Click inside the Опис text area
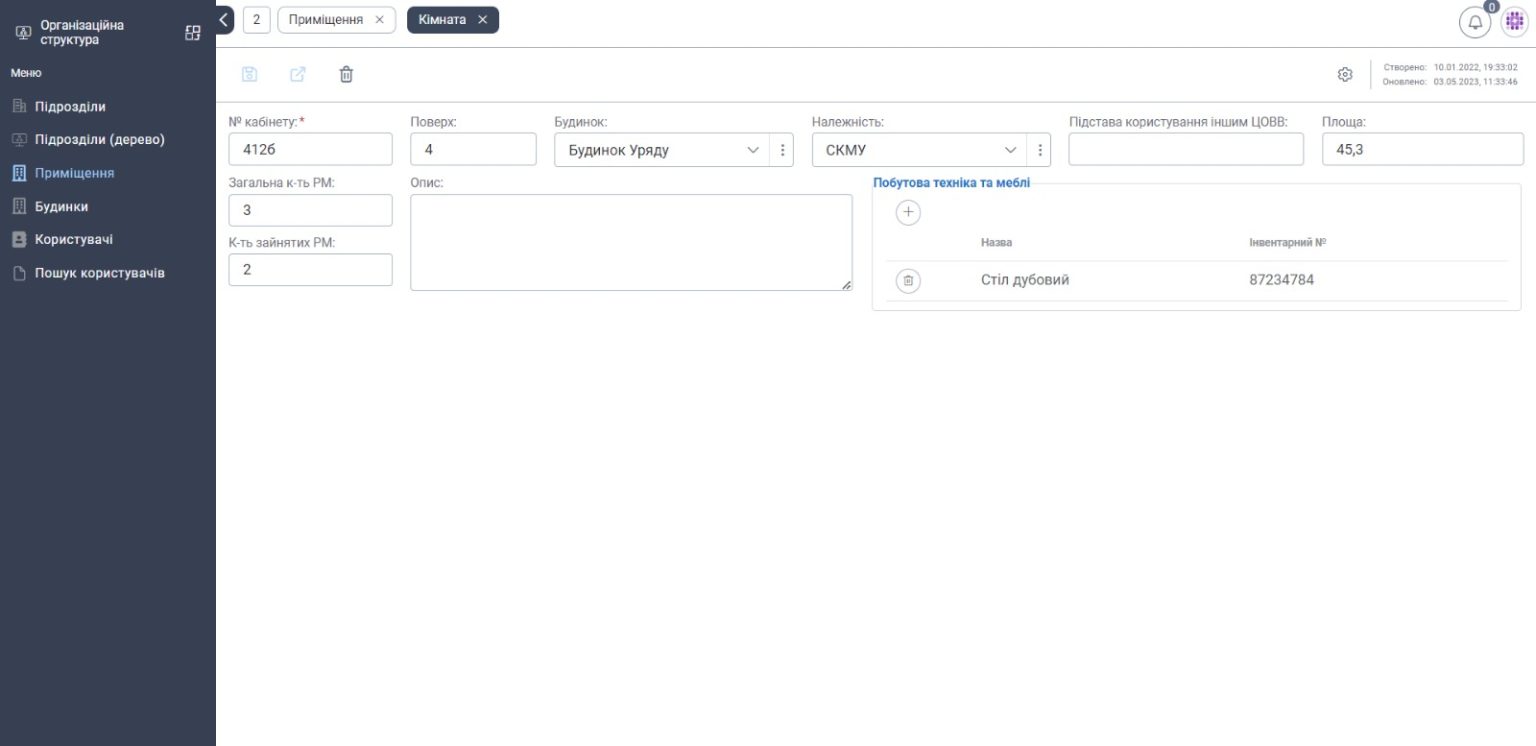 click(630, 240)
